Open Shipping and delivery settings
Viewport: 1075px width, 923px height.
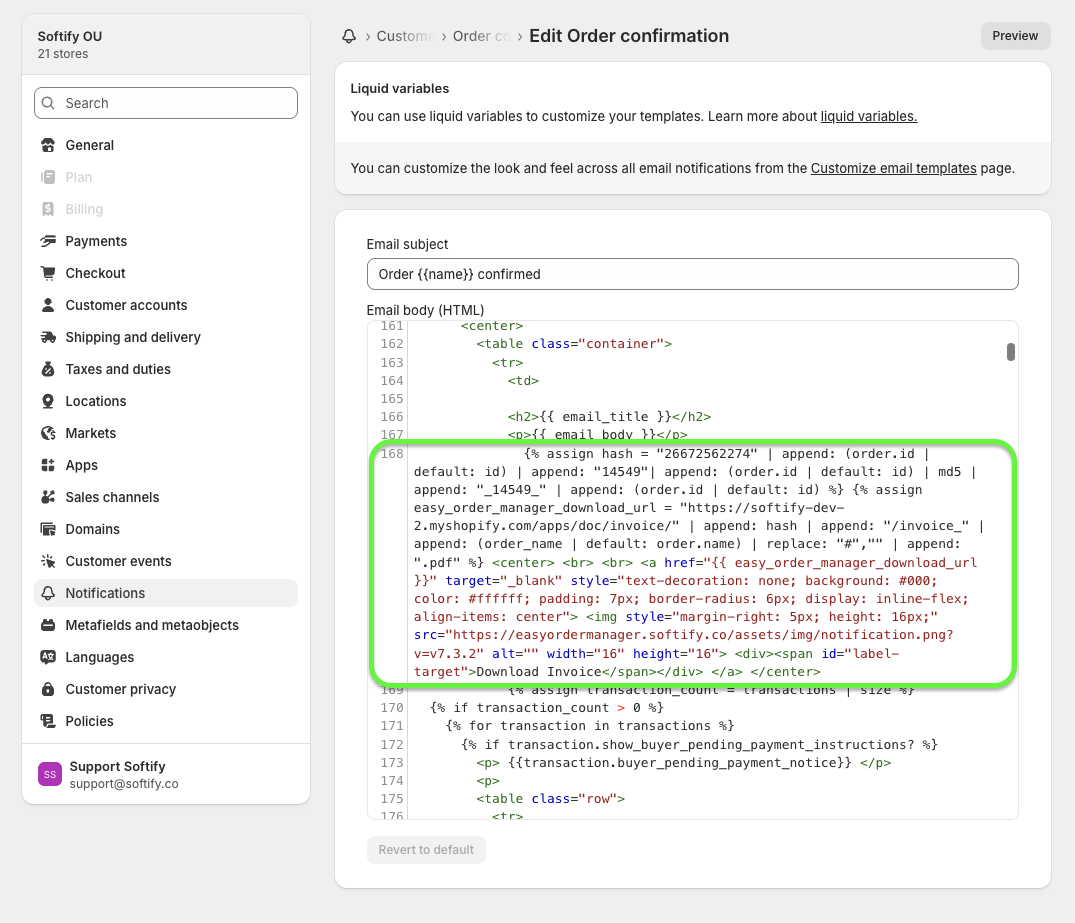pyautogui.click(x=166, y=337)
